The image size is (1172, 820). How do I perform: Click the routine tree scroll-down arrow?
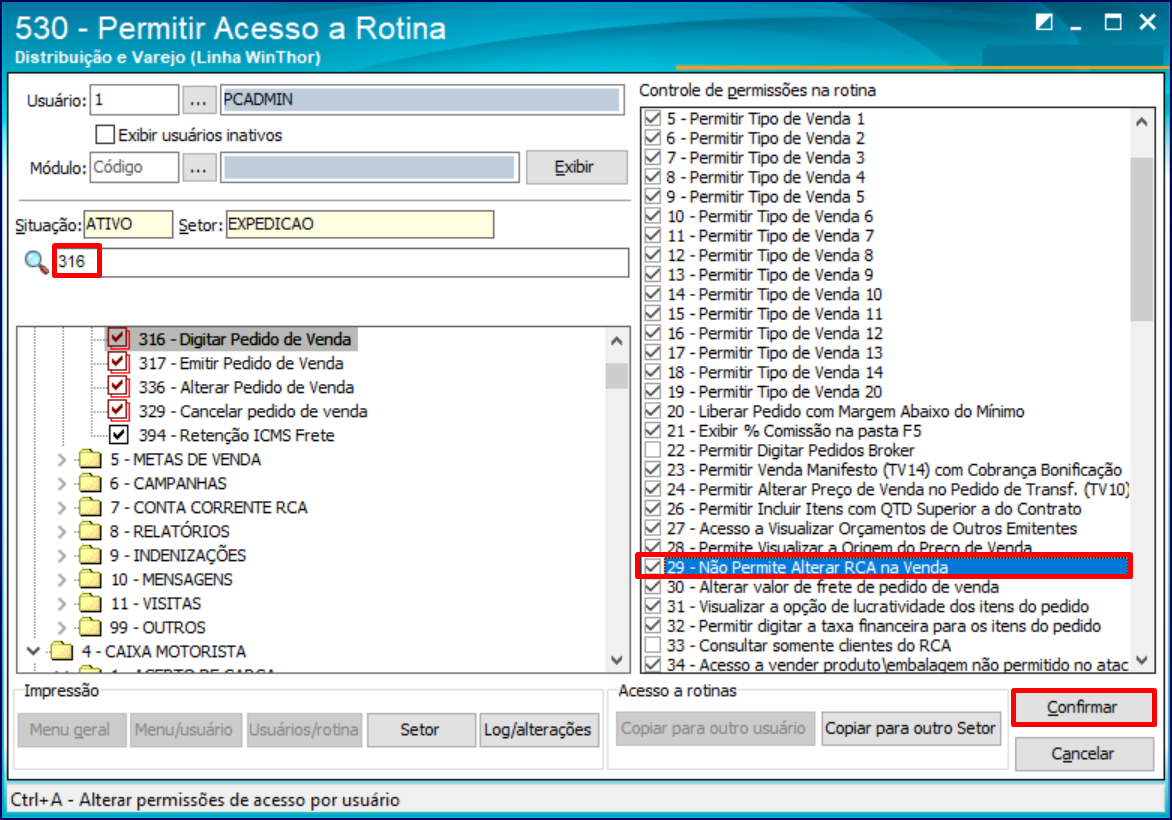[617, 660]
